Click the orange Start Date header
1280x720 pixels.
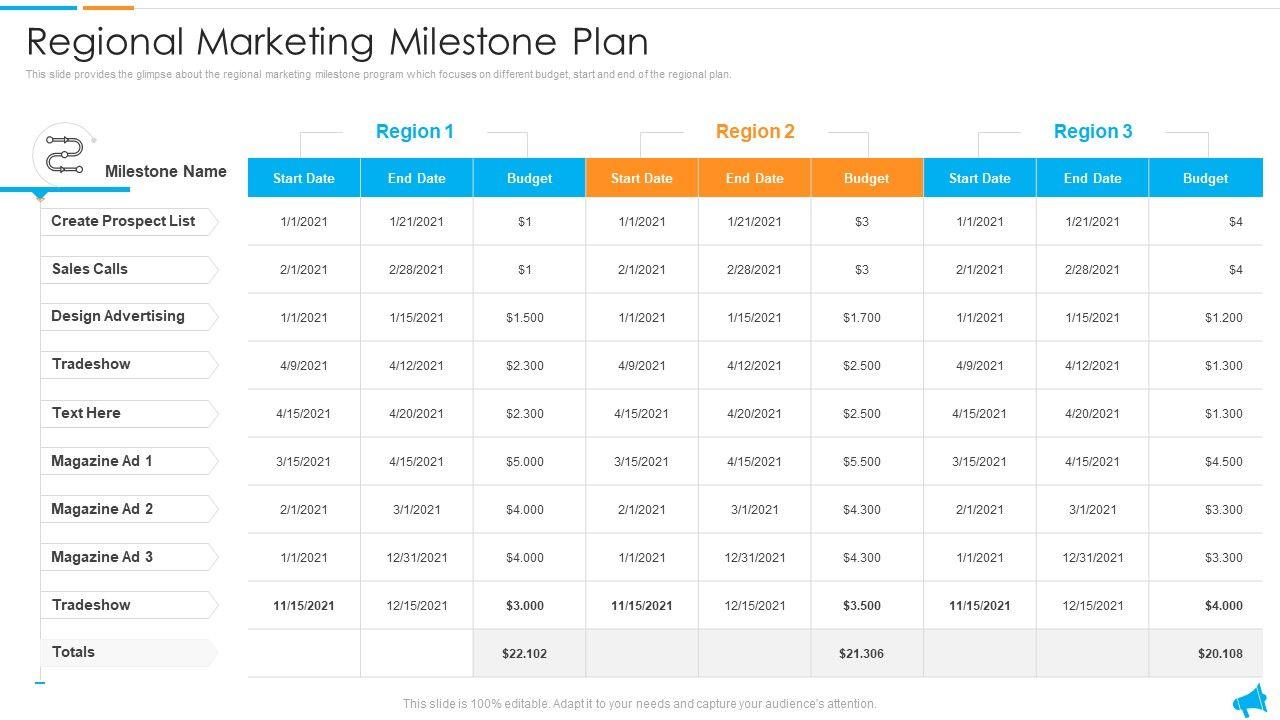(641, 178)
